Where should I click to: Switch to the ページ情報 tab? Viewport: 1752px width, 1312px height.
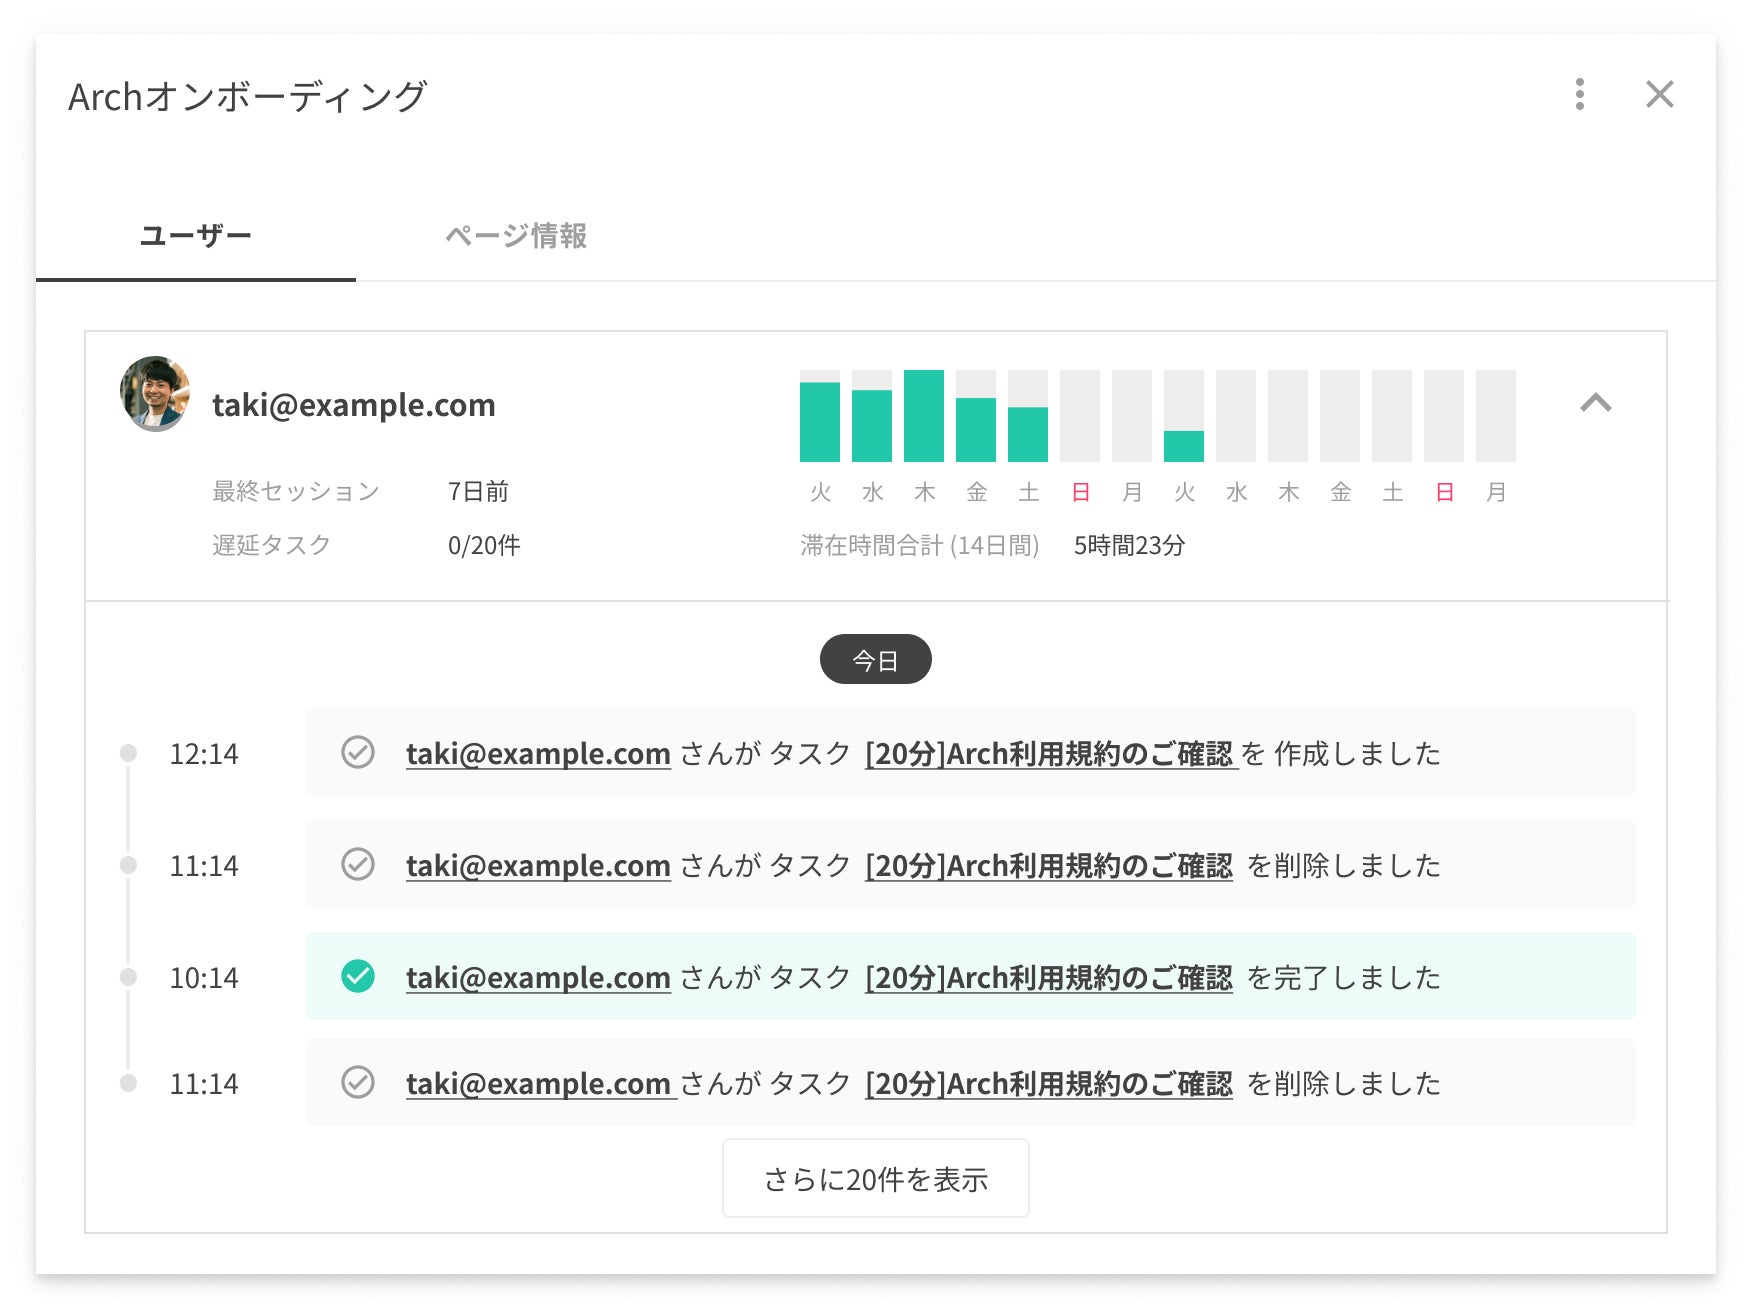(x=515, y=236)
